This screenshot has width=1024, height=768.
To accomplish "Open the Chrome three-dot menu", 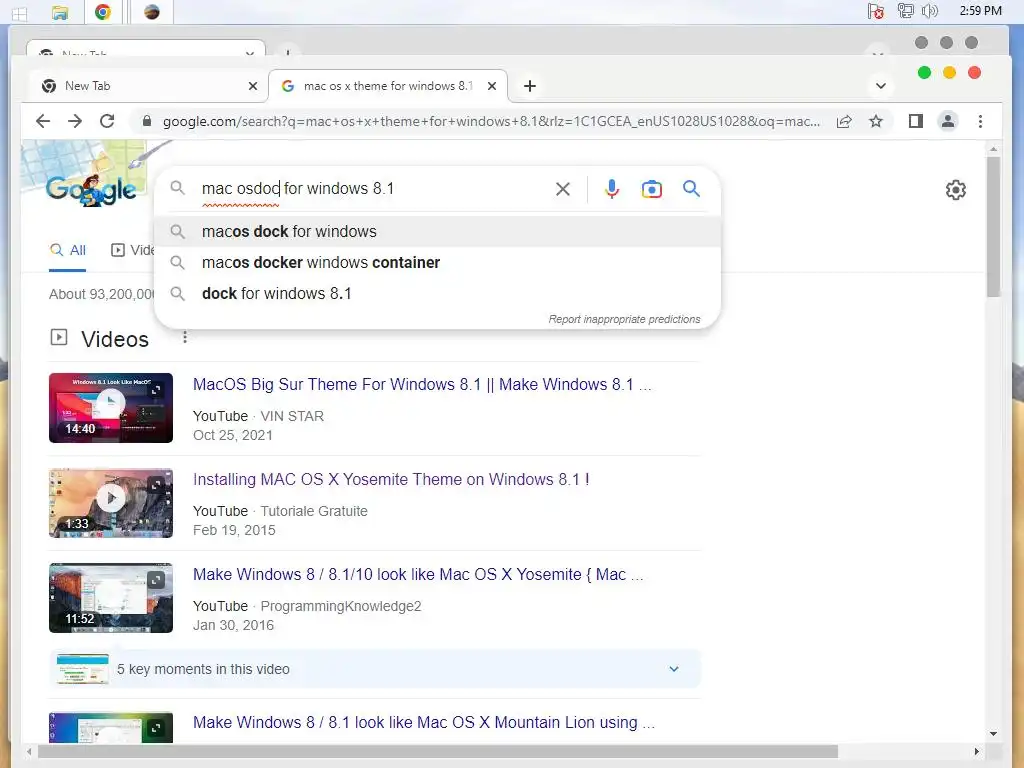I will (980, 121).
